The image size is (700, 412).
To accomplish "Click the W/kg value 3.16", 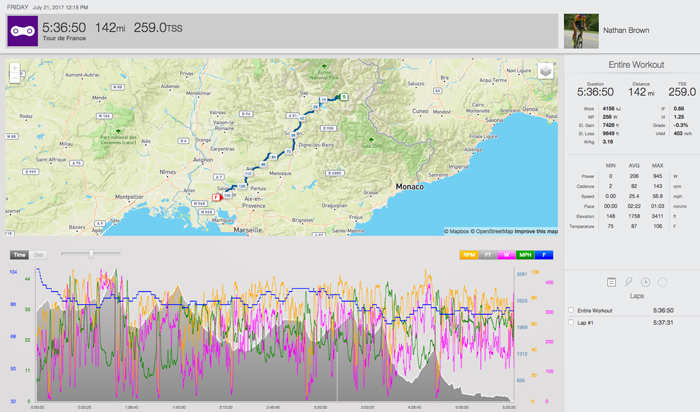I will pos(608,142).
